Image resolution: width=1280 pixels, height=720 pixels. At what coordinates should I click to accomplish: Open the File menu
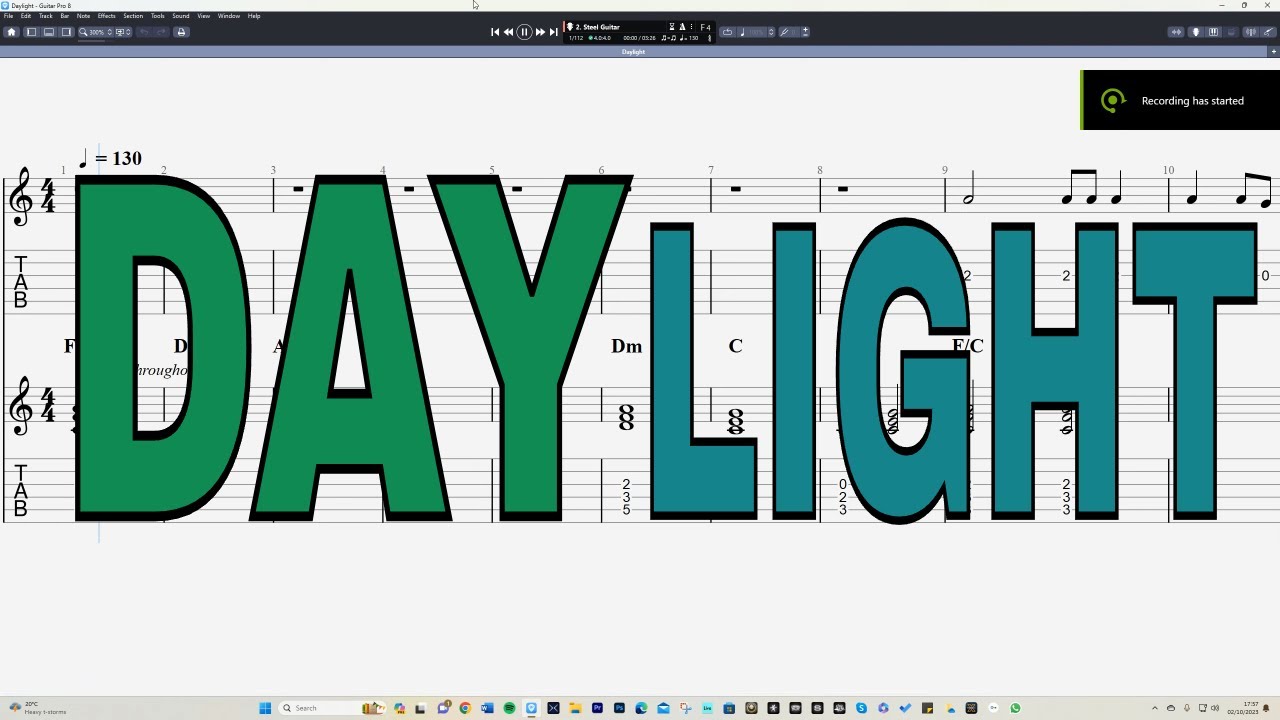point(8,16)
